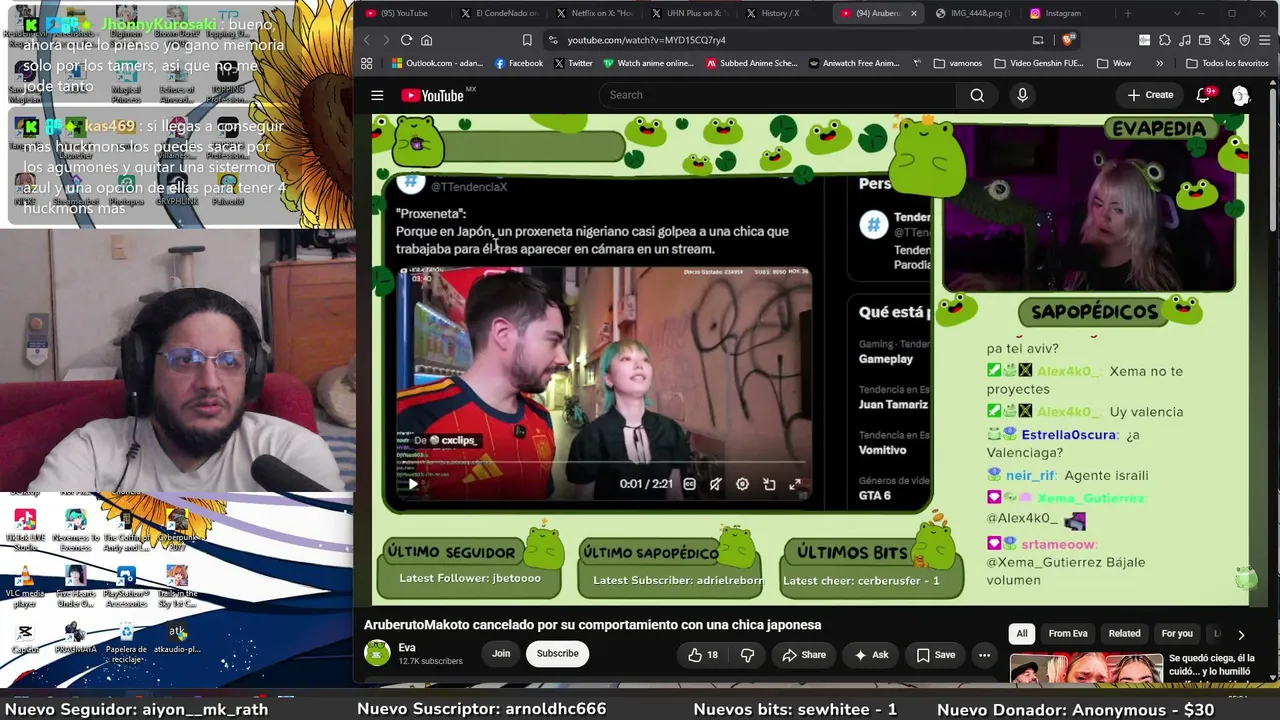Screen dimensions: 1280x720
Task: Reload the page in the browser
Action: click(406, 40)
